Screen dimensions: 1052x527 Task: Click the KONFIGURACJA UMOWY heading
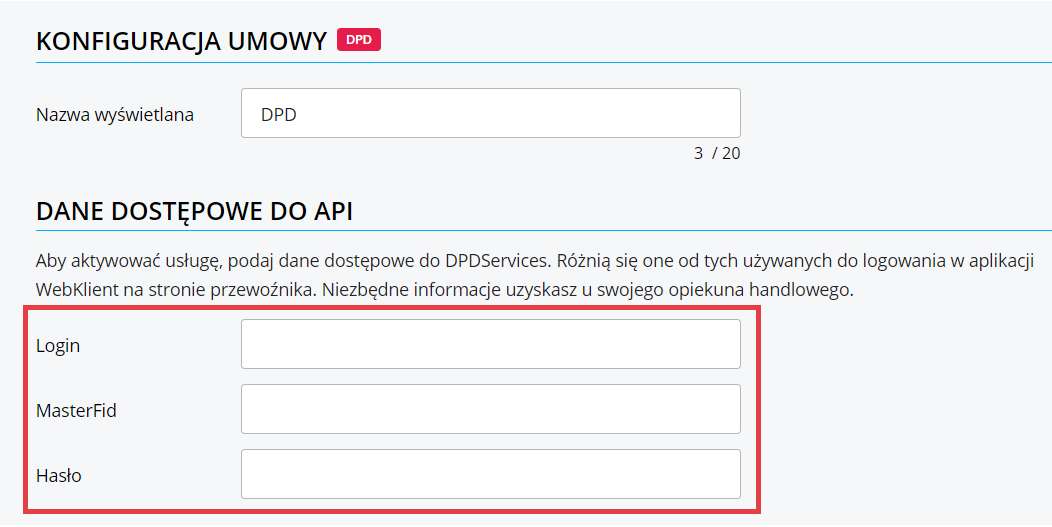[181, 41]
